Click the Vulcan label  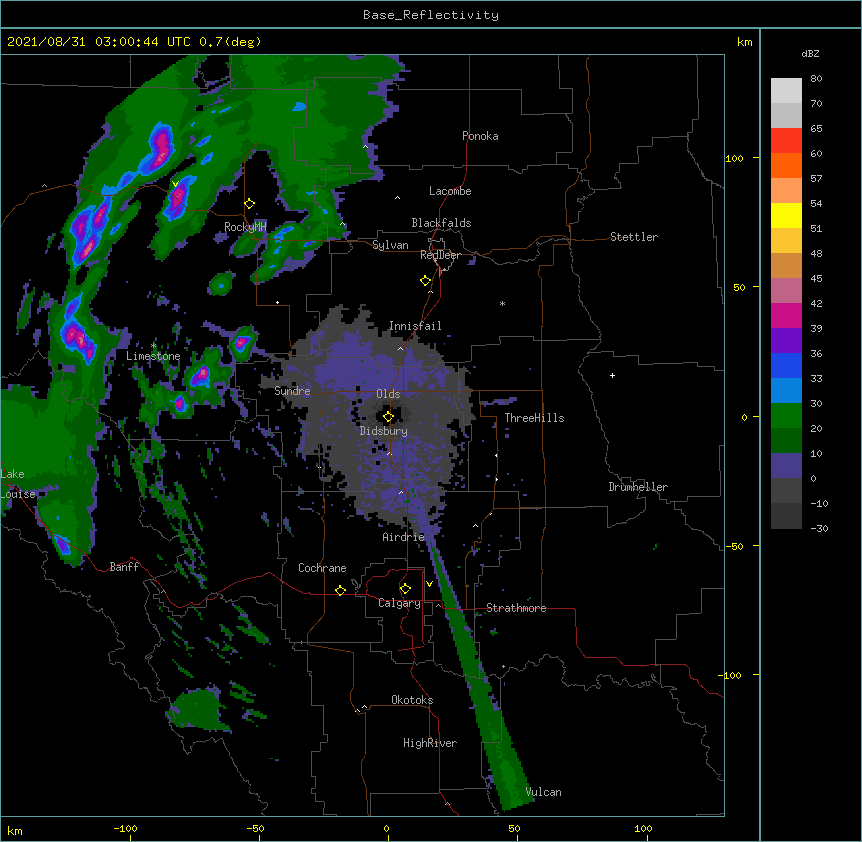[543, 792]
